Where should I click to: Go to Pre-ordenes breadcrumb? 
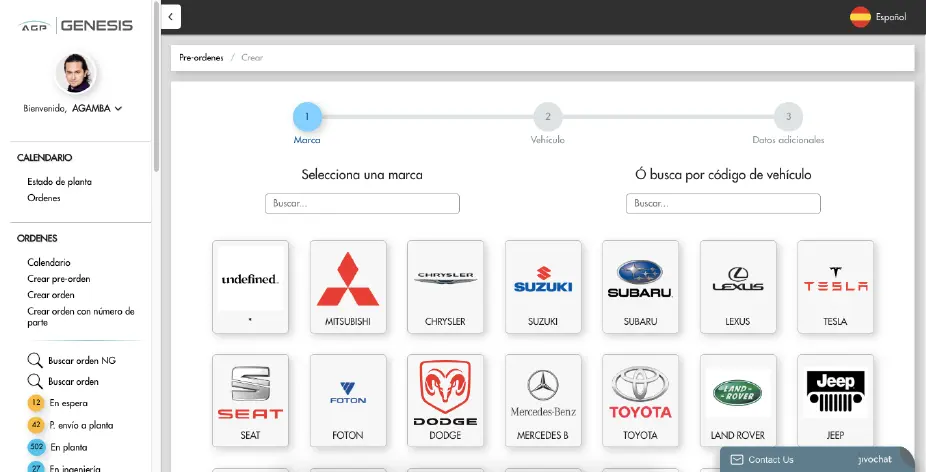[x=201, y=58]
